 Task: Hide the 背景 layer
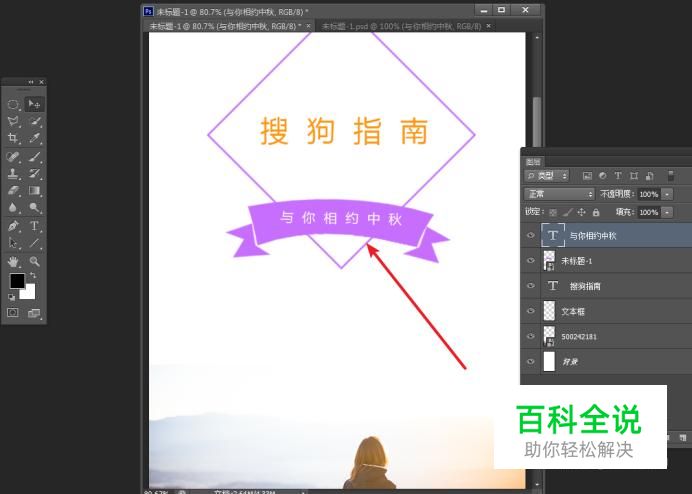pyautogui.click(x=531, y=361)
